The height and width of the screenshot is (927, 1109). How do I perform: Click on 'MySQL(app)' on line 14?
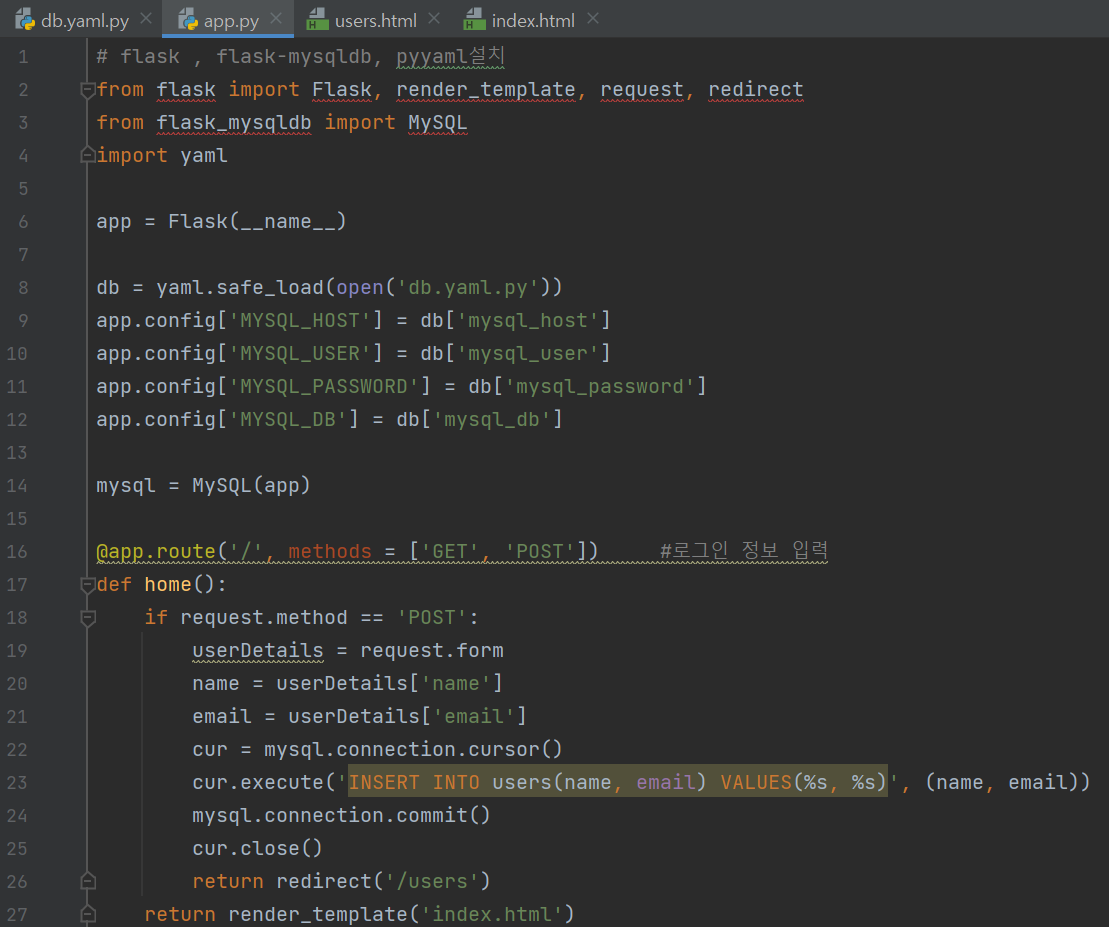[251, 486]
